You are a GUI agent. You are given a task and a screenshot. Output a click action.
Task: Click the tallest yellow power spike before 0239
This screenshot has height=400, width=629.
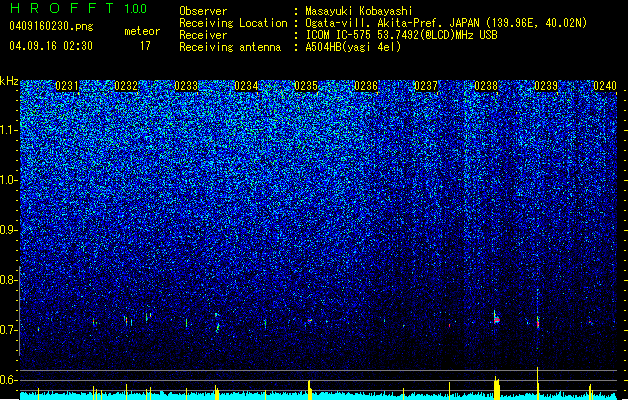pos(538,383)
